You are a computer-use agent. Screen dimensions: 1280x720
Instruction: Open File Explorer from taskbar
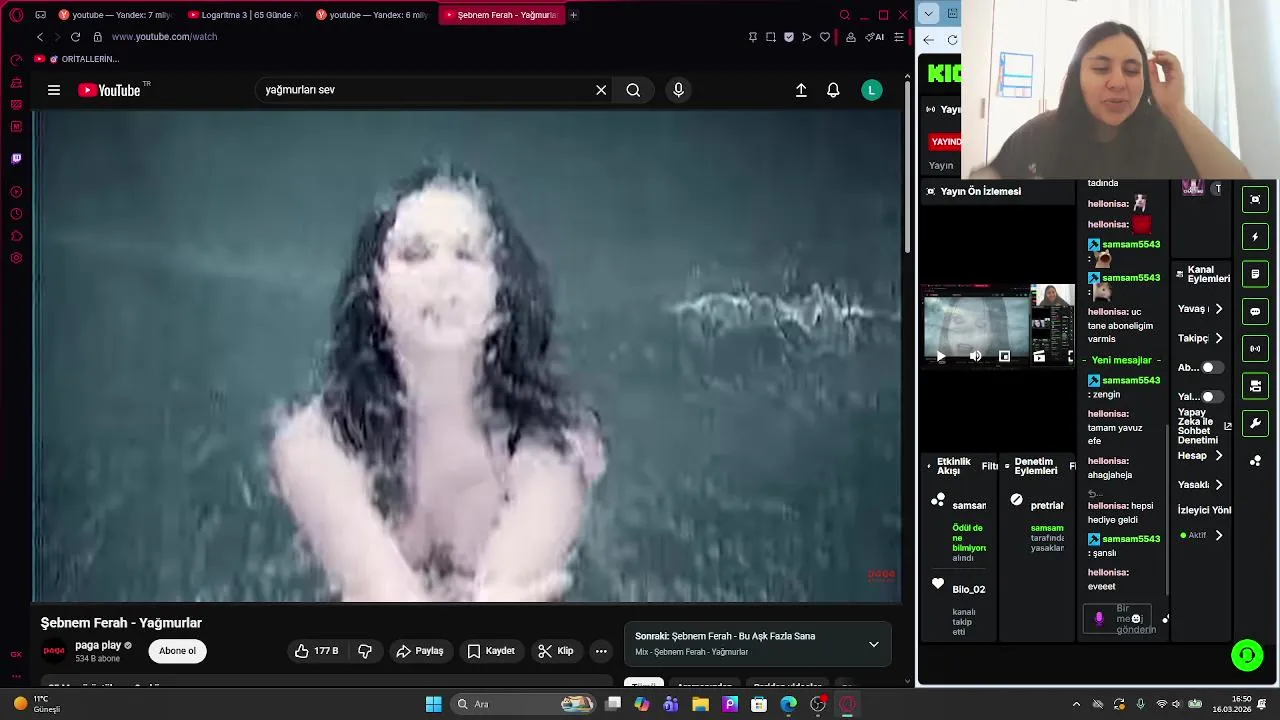click(x=700, y=704)
